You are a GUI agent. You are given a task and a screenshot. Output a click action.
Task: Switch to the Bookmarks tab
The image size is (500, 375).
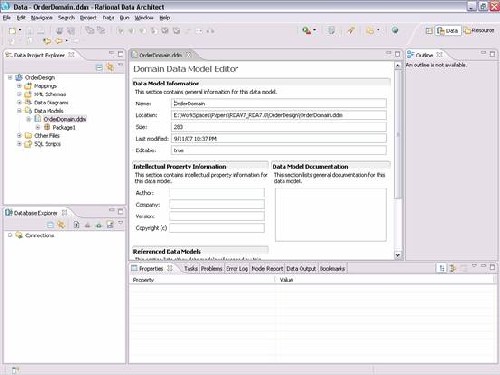pyautogui.click(x=332, y=269)
